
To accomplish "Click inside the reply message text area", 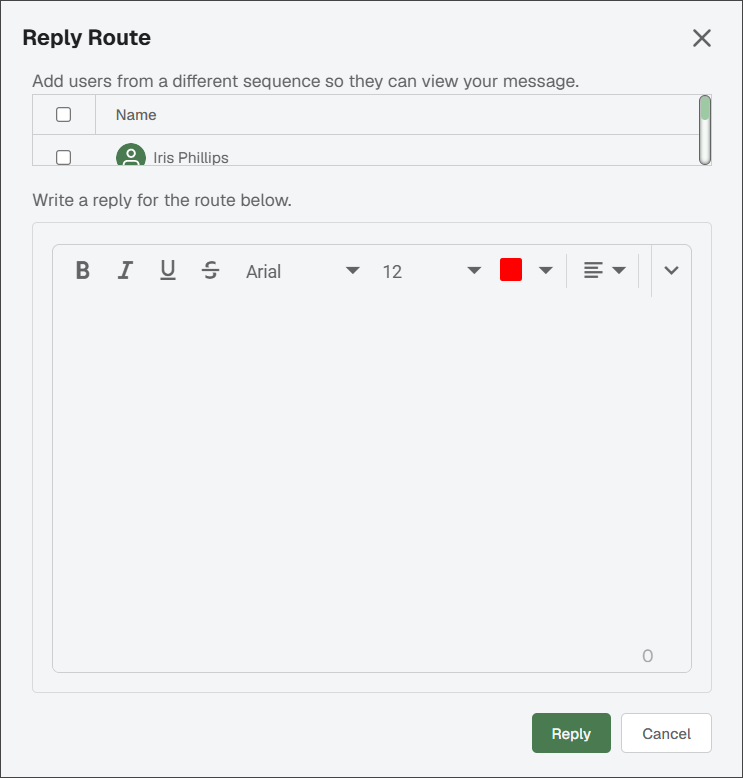I will click(x=372, y=471).
